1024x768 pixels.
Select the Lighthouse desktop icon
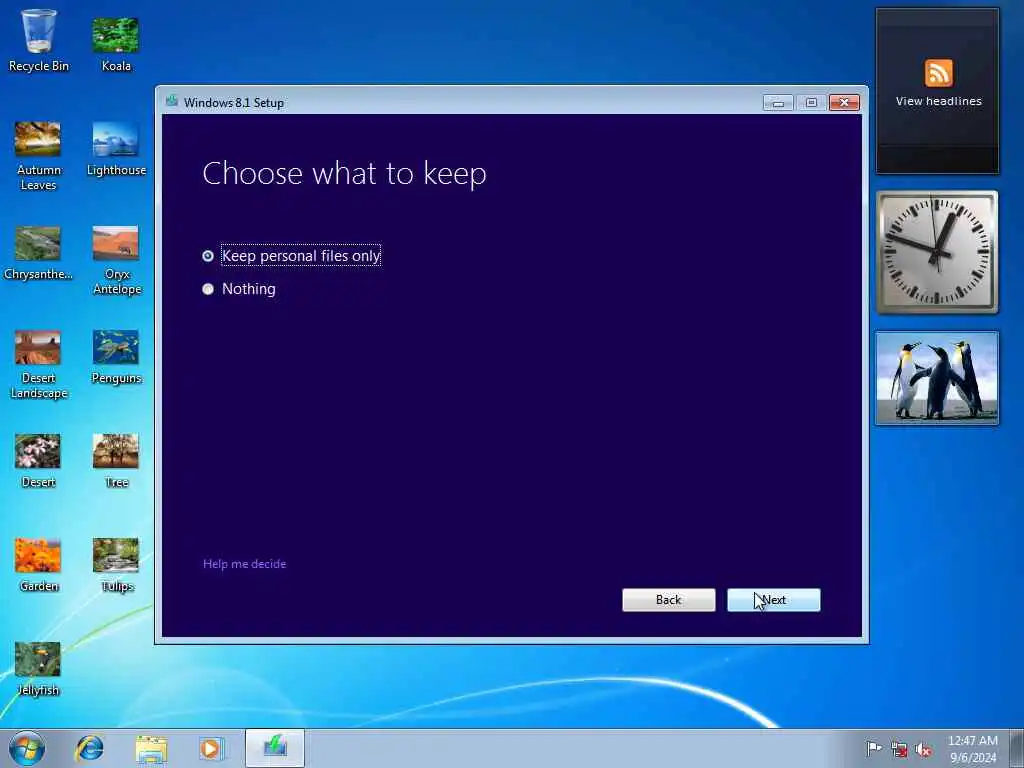tap(116, 149)
